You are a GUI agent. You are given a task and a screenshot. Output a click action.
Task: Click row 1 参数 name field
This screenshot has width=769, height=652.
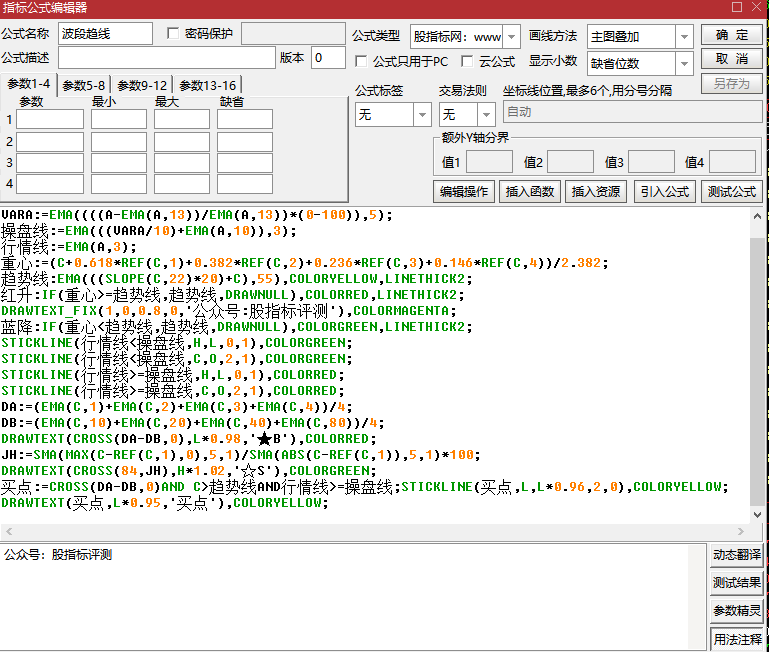pyautogui.click(x=50, y=119)
